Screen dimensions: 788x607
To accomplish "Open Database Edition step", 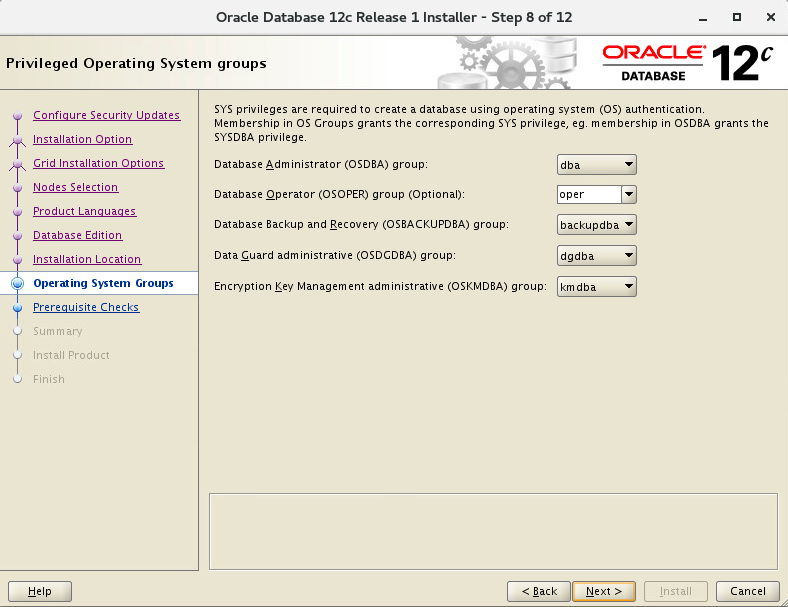I will (77, 235).
